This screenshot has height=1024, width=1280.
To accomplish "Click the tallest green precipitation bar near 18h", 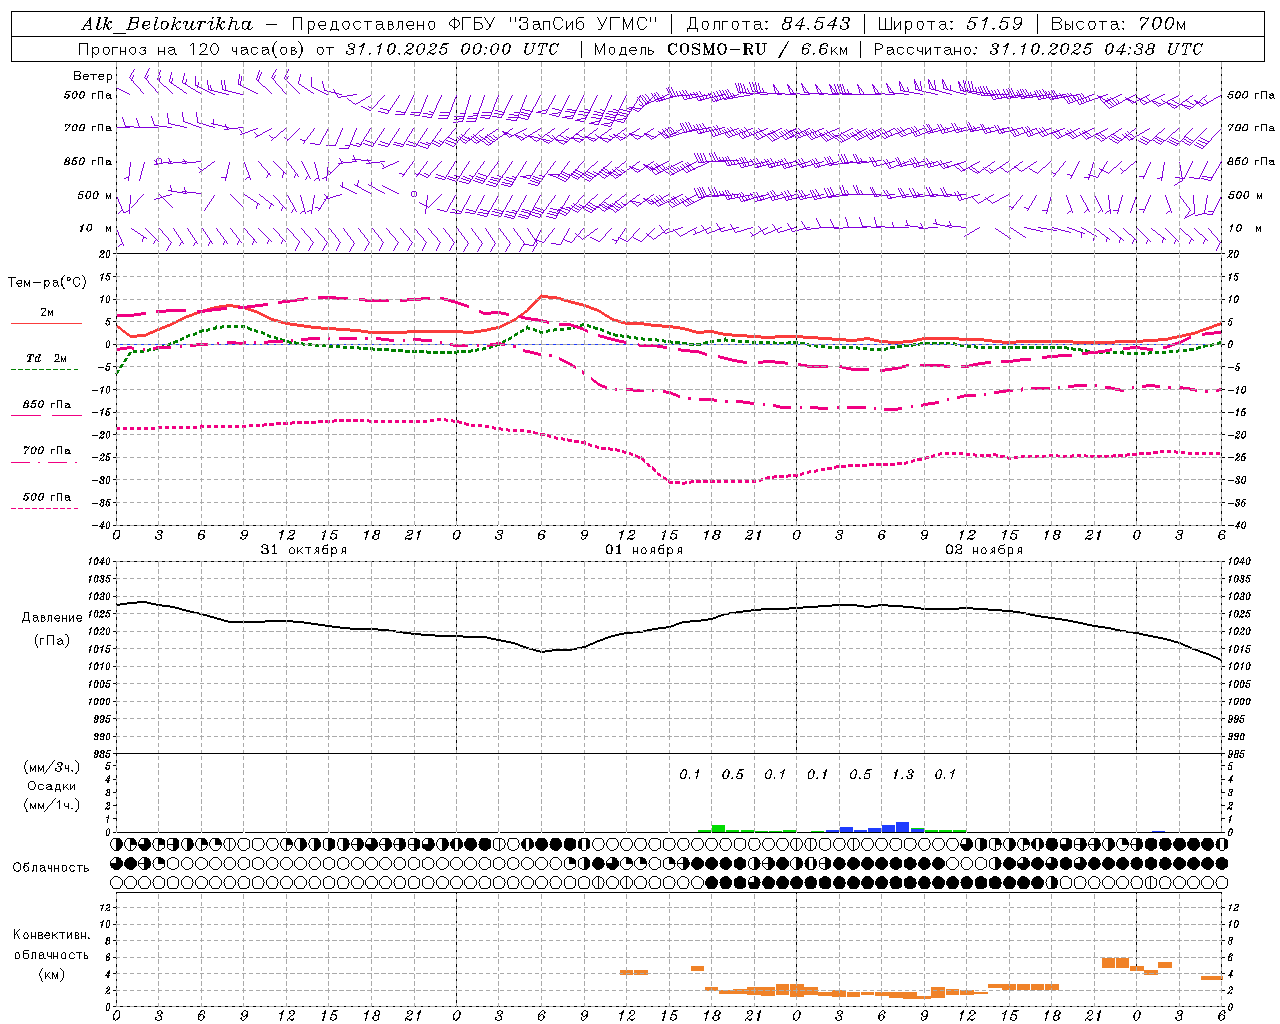I will 718,828.
